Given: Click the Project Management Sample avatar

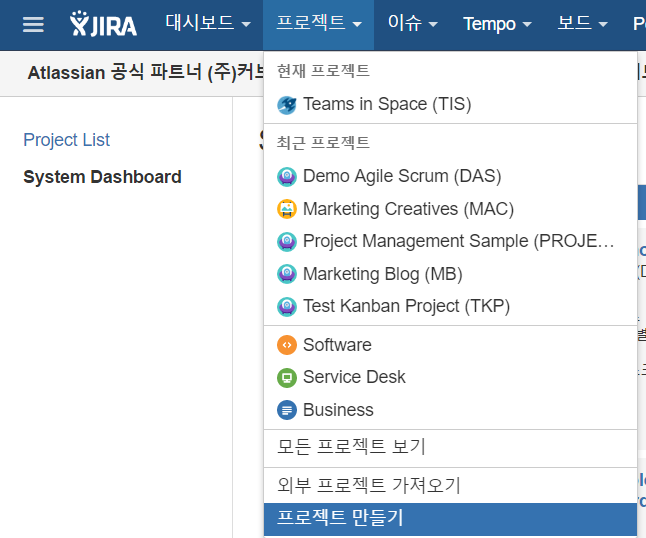Looking at the screenshot, I should pos(287,241).
